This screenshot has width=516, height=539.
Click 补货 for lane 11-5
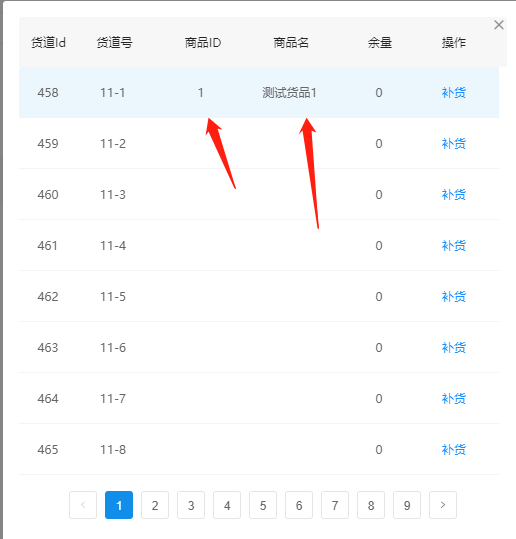coord(453,297)
